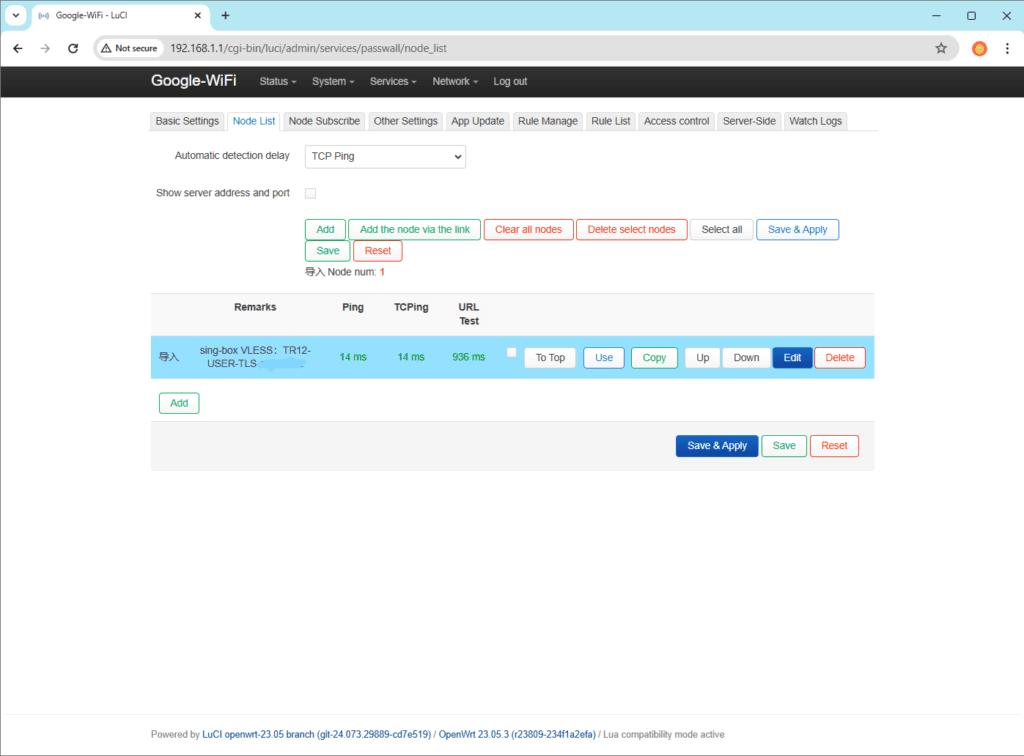Open the Other Settings tab
The width and height of the screenshot is (1024, 756).
405,121
